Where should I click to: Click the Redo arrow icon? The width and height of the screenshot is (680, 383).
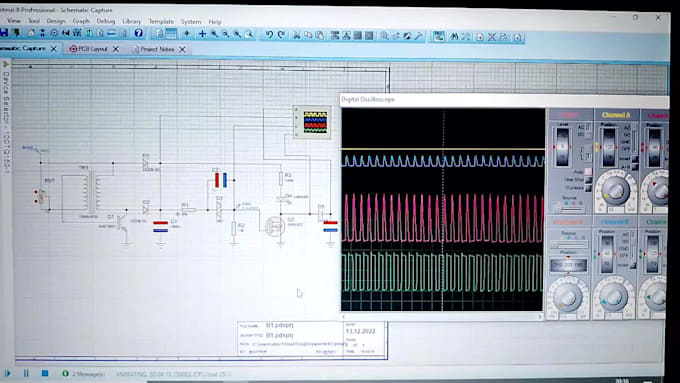point(281,34)
